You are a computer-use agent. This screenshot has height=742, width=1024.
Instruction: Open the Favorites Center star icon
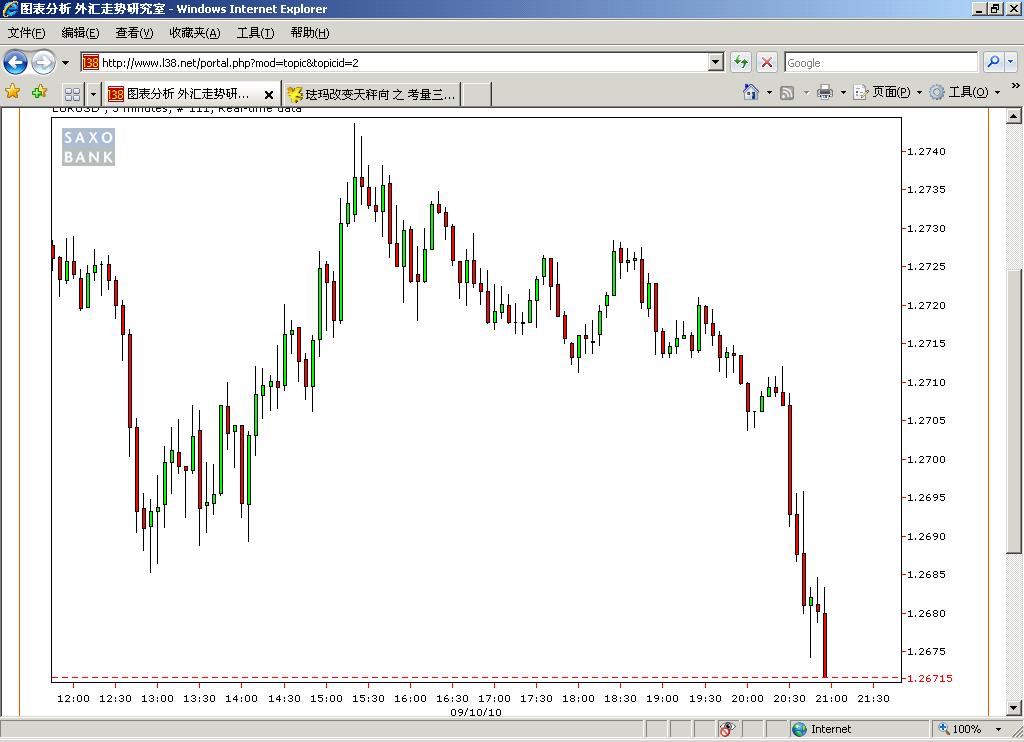[x=12, y=92]
